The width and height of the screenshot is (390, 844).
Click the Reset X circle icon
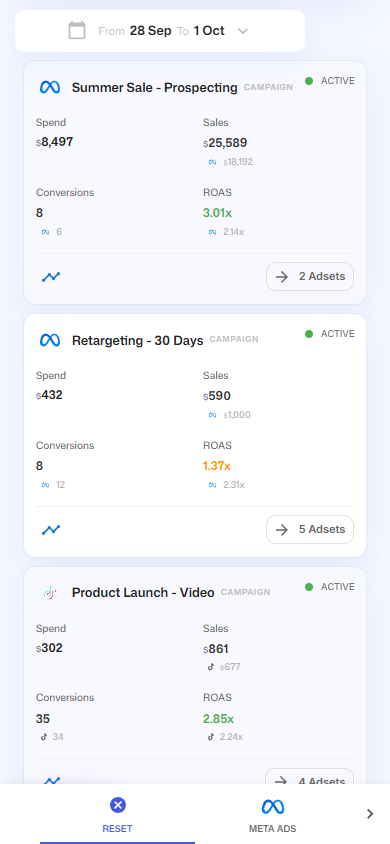coord(118,805)
